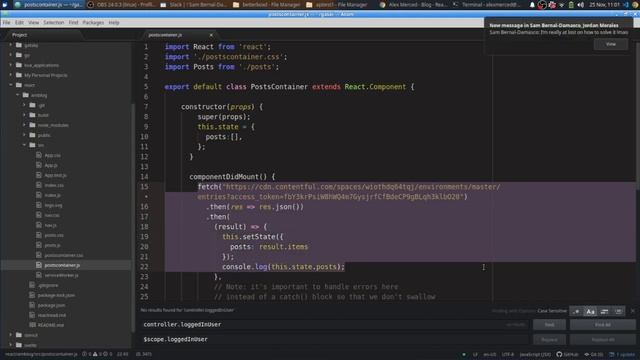Image resolution: width=640 pixels, height=360 pixels.
Task: Open the Packages menu
Action: [x=93, y=22]
